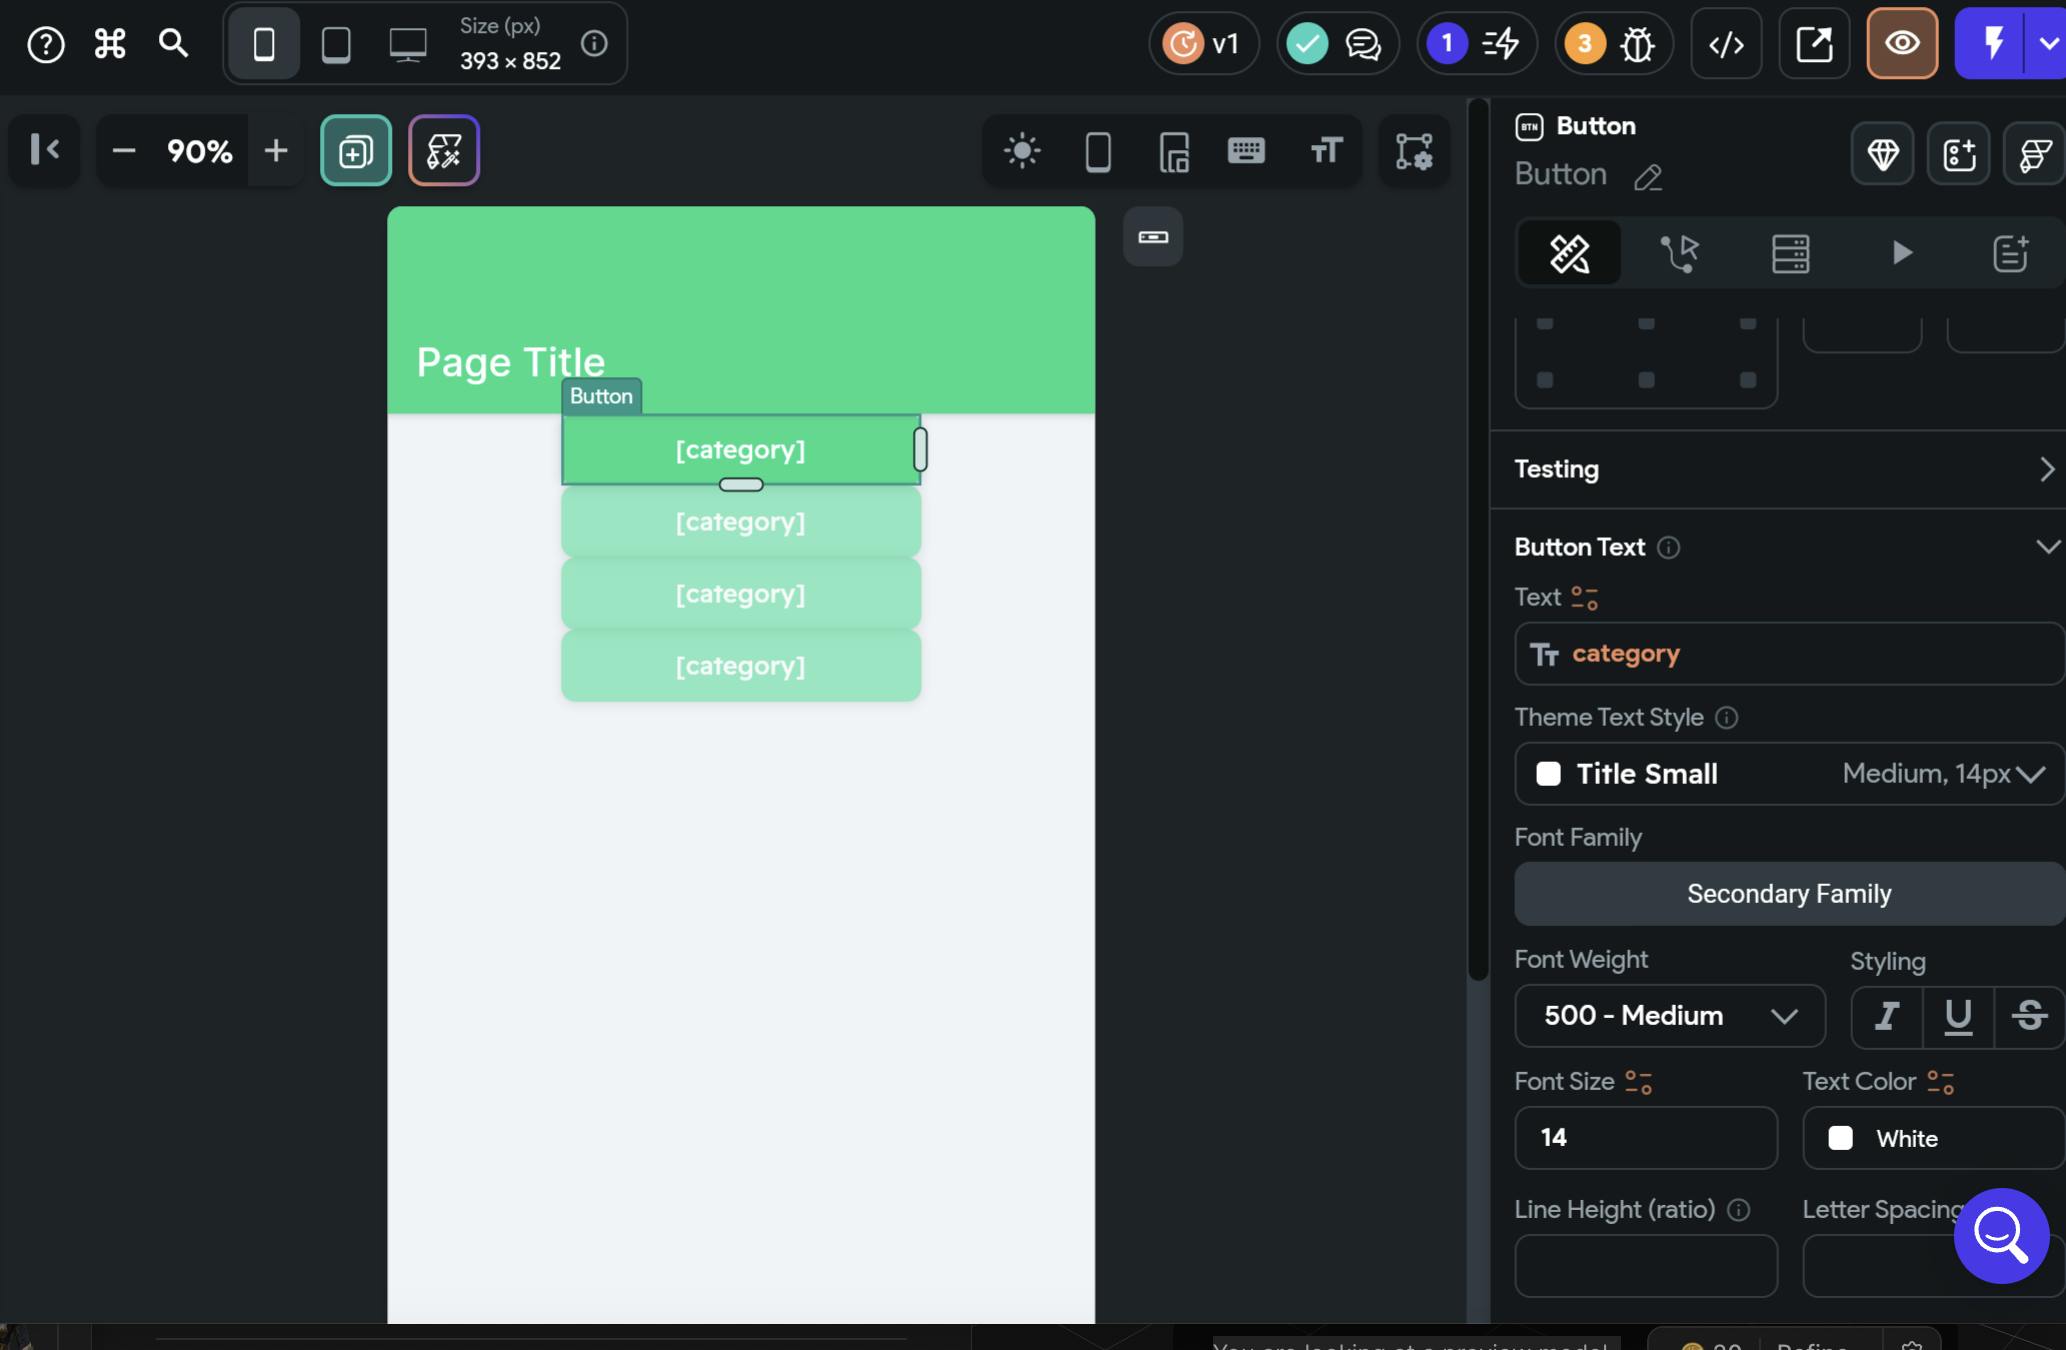Toggle underline styling for button text

[1958, 1016]
